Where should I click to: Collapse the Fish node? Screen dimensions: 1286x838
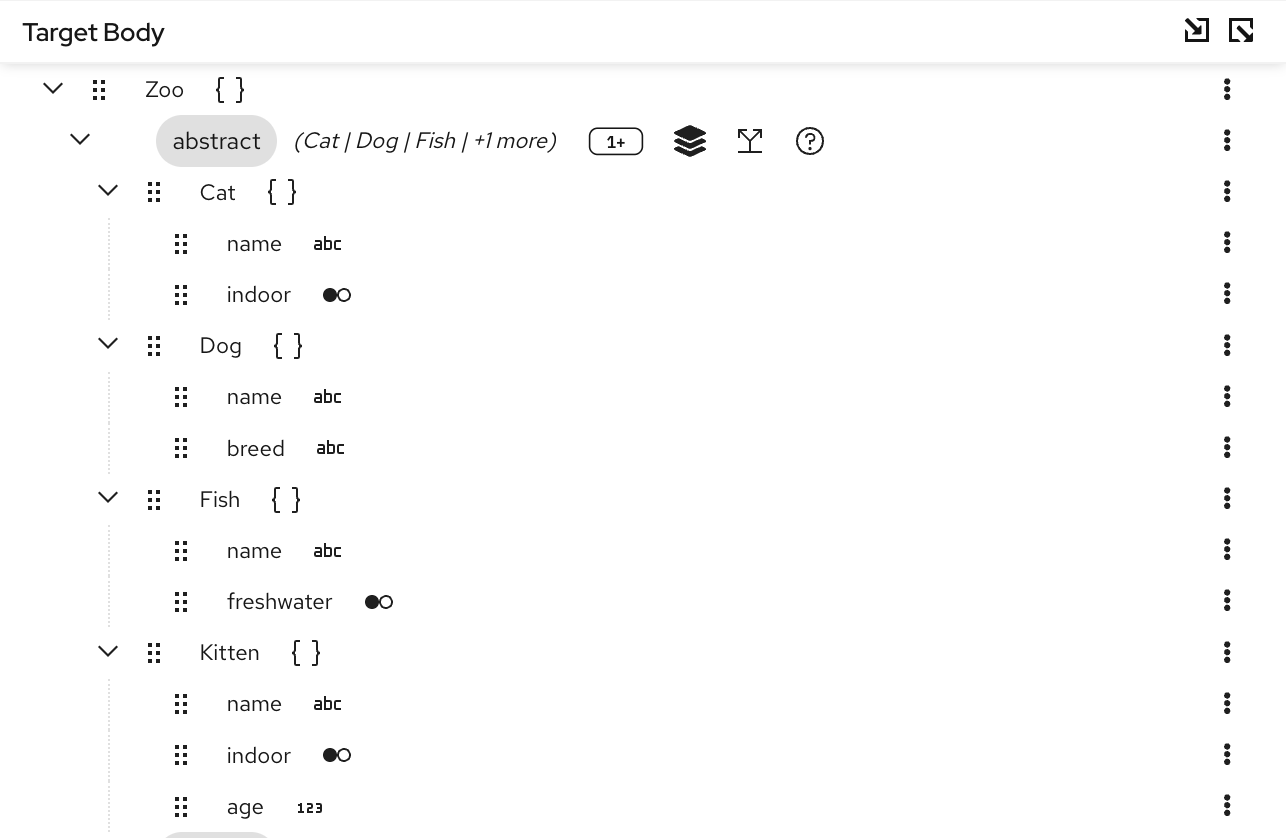(108, 498)
